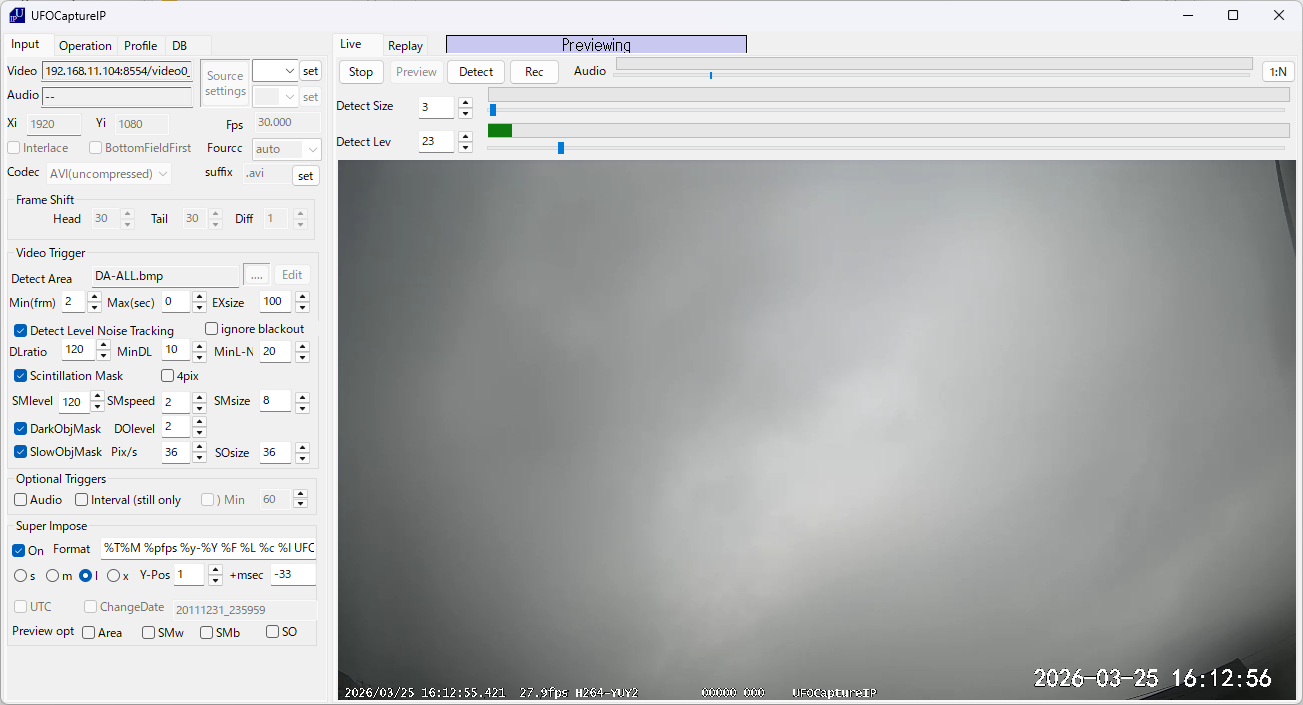Click the UFOCaptureIP title bar app icon
The image size is (1303, 705).
(x=17, y=15)
